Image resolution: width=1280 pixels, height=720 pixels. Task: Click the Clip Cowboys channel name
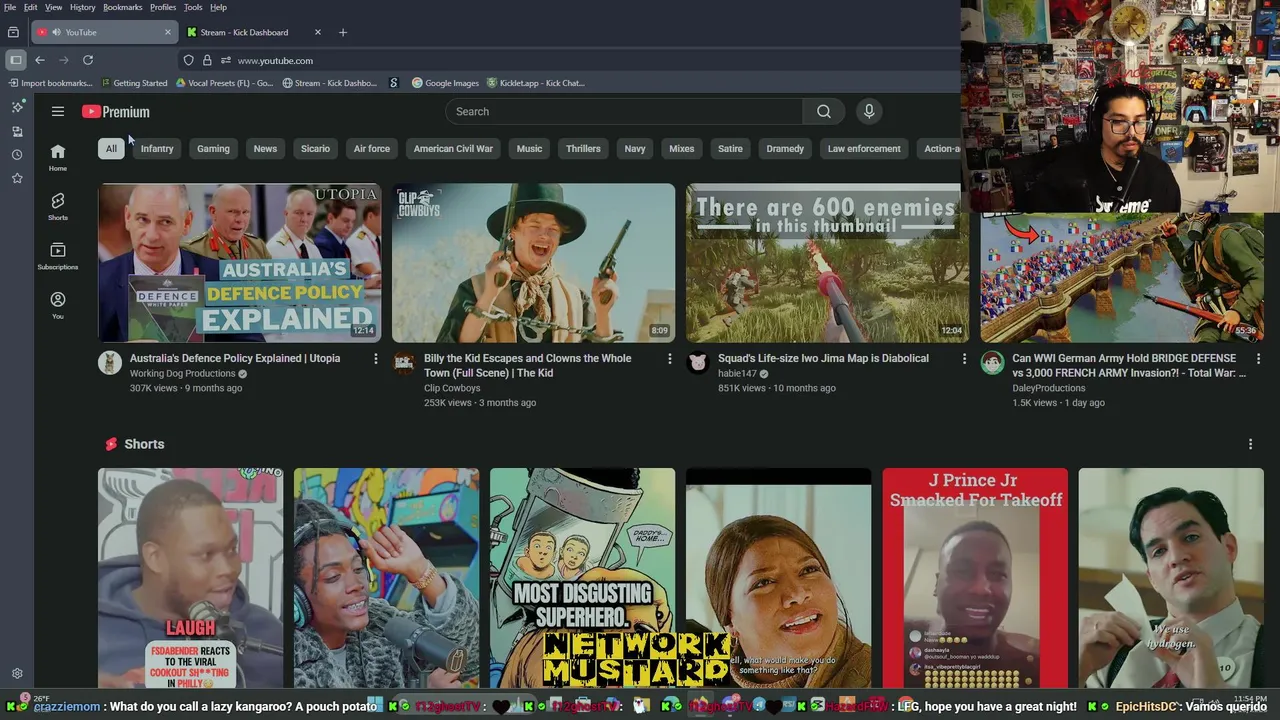[x=452, y=388]
